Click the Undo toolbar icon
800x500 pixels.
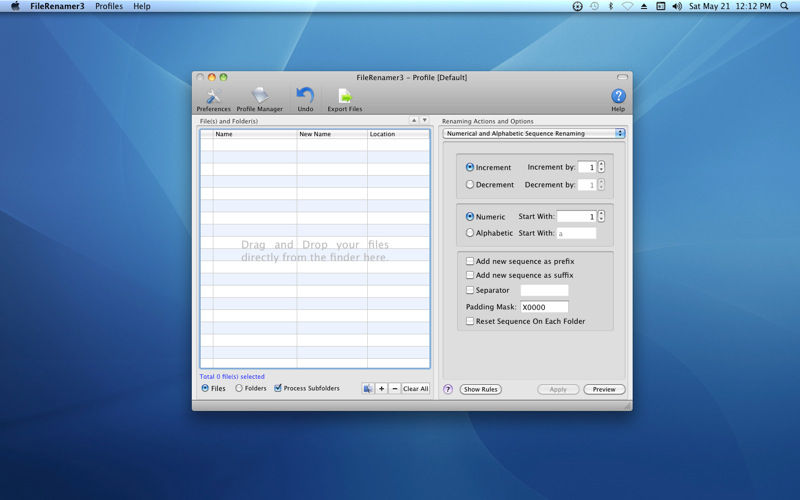point(305,100)
